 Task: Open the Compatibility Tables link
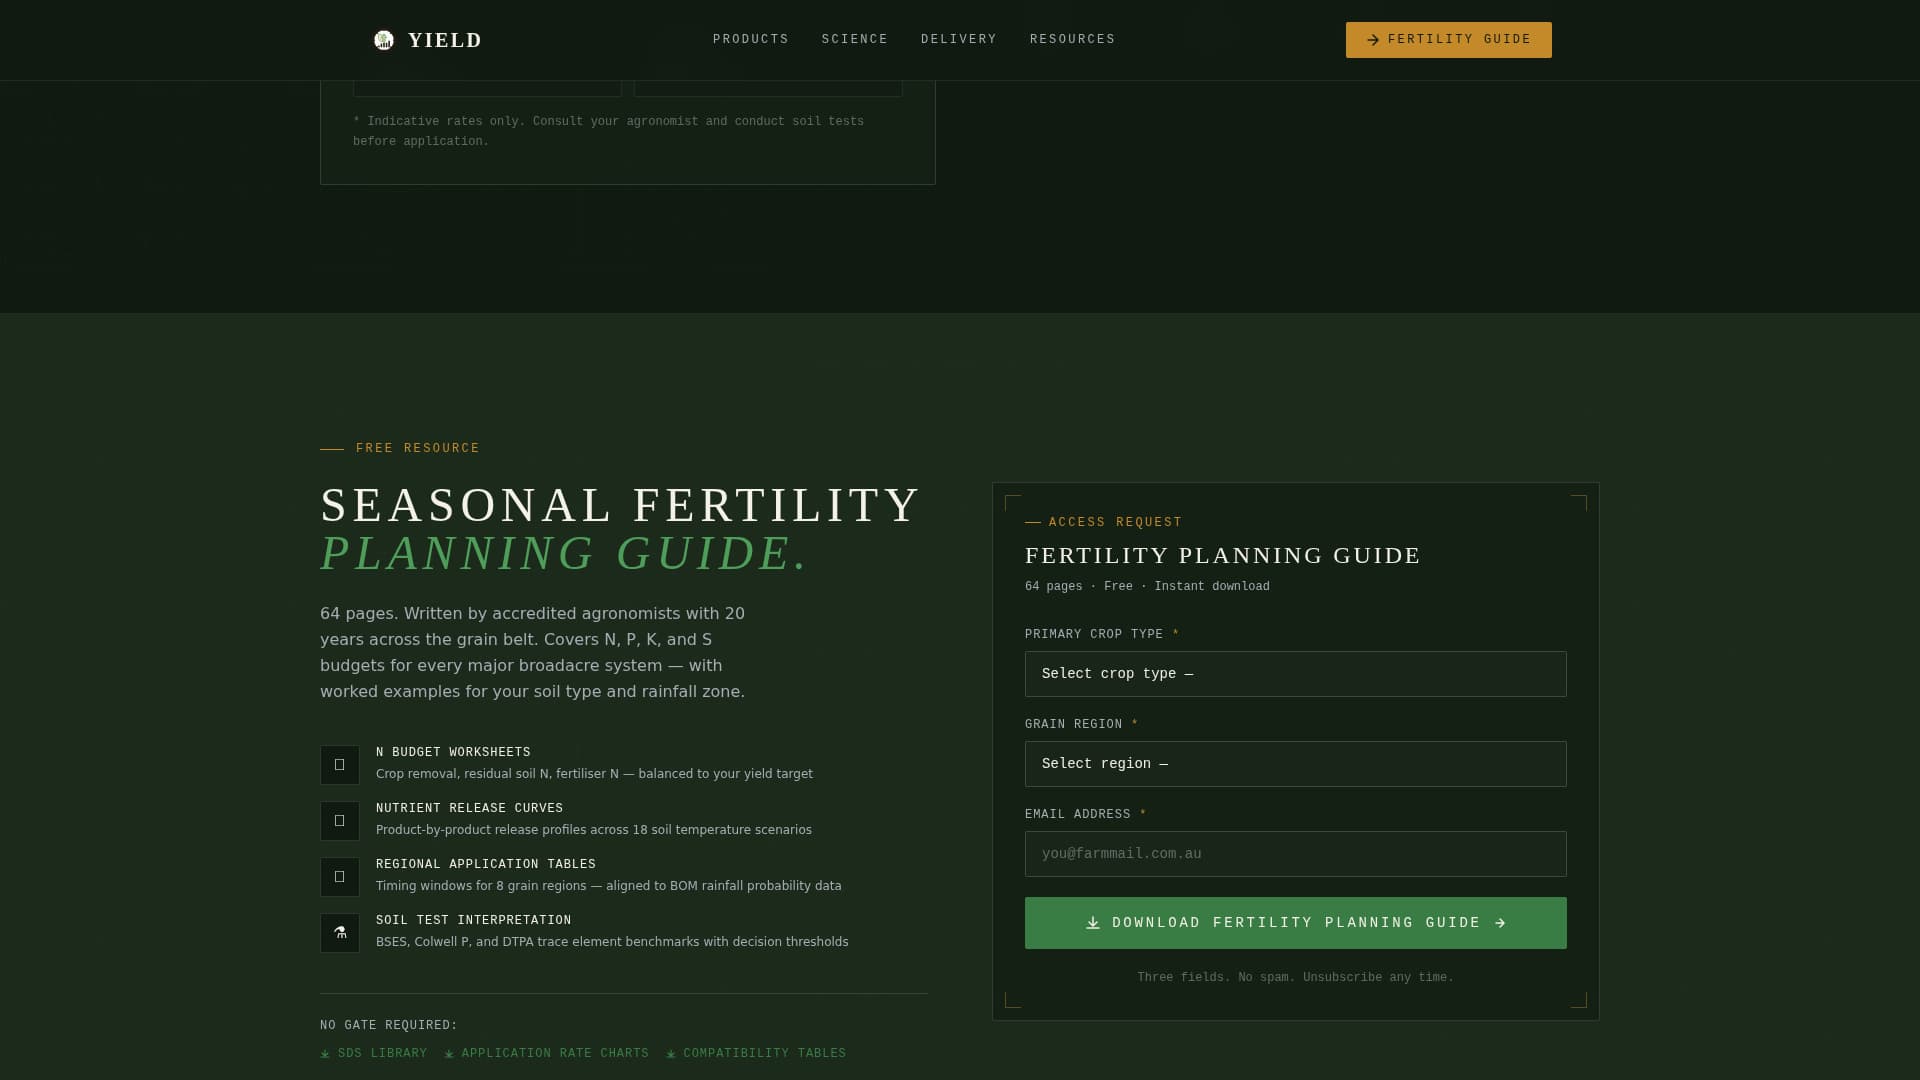(756, 1053)
